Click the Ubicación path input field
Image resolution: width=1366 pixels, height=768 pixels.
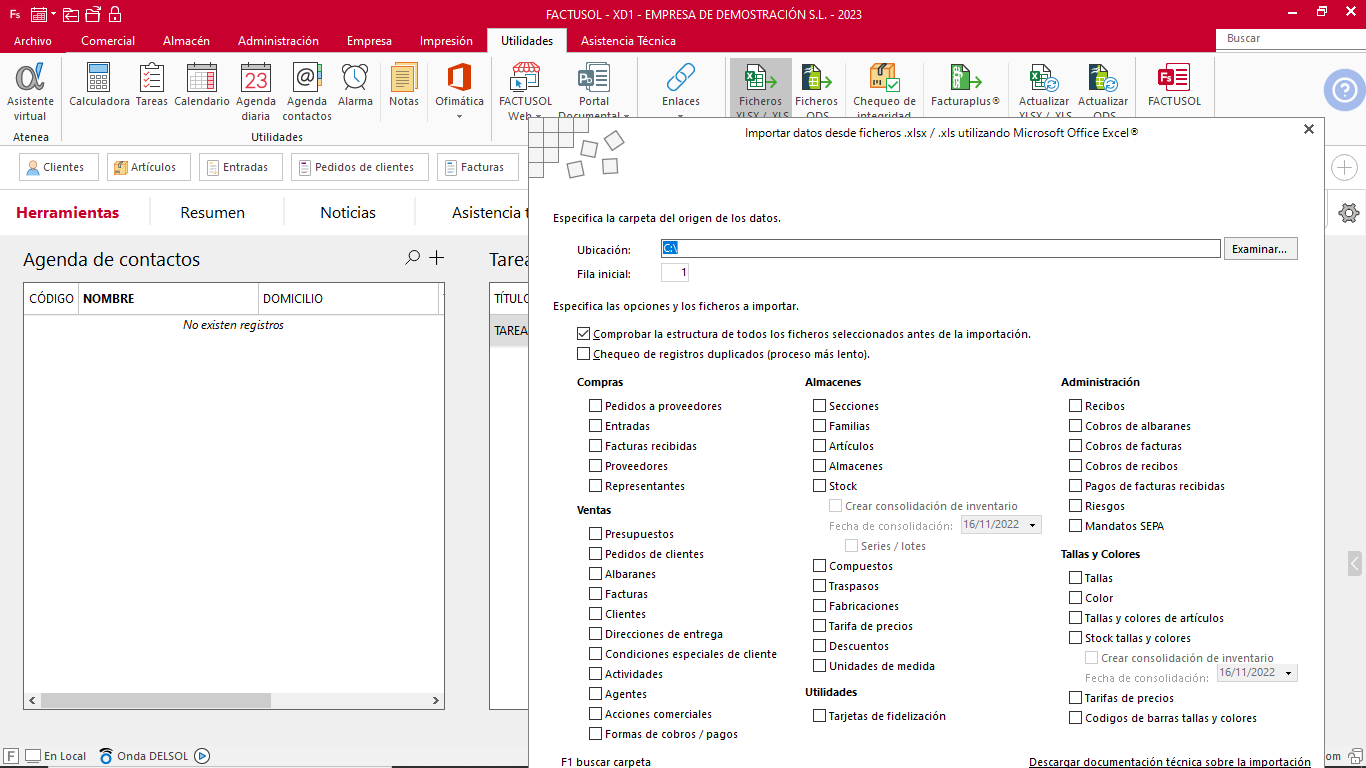[x=940, y=248]
